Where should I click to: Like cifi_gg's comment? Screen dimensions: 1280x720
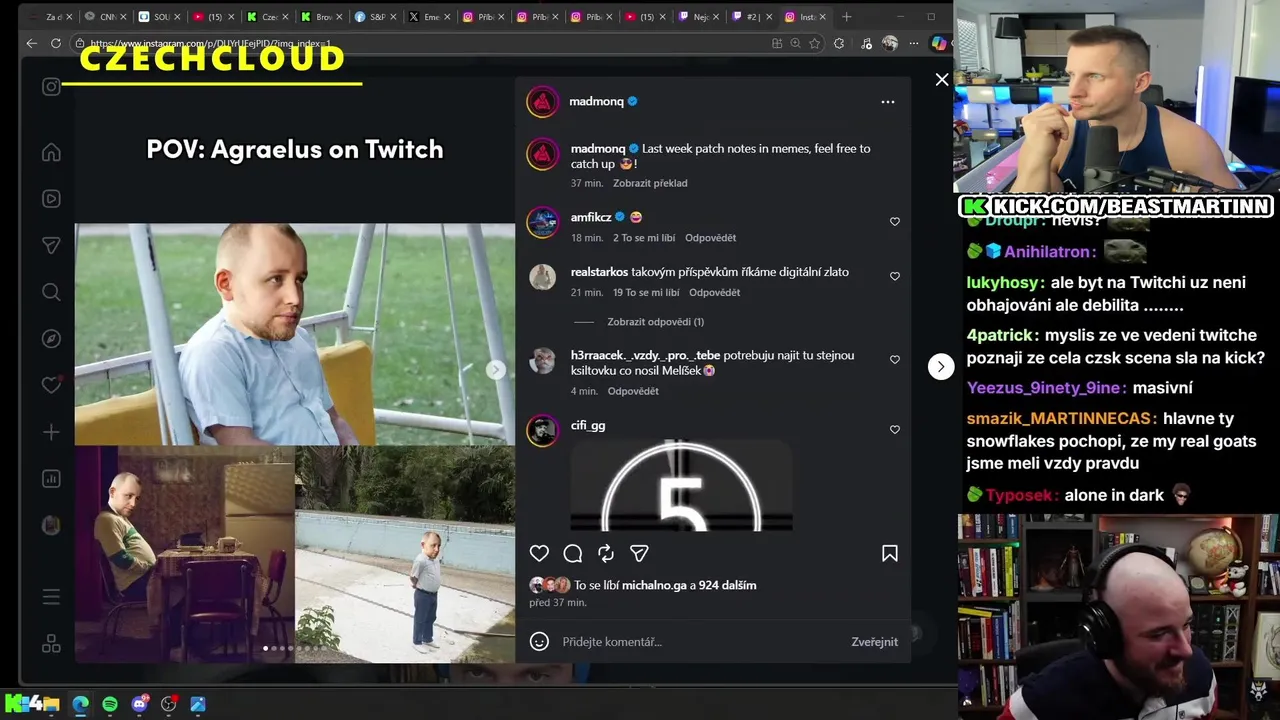pos(895,430)
